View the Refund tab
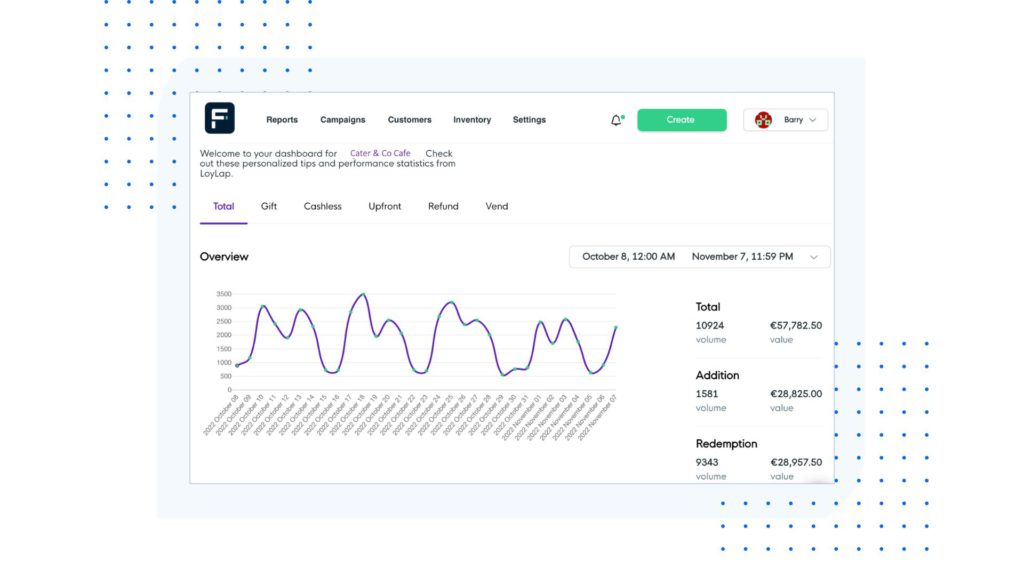This screenshot has height=576, width=1024. pos(442,206)
